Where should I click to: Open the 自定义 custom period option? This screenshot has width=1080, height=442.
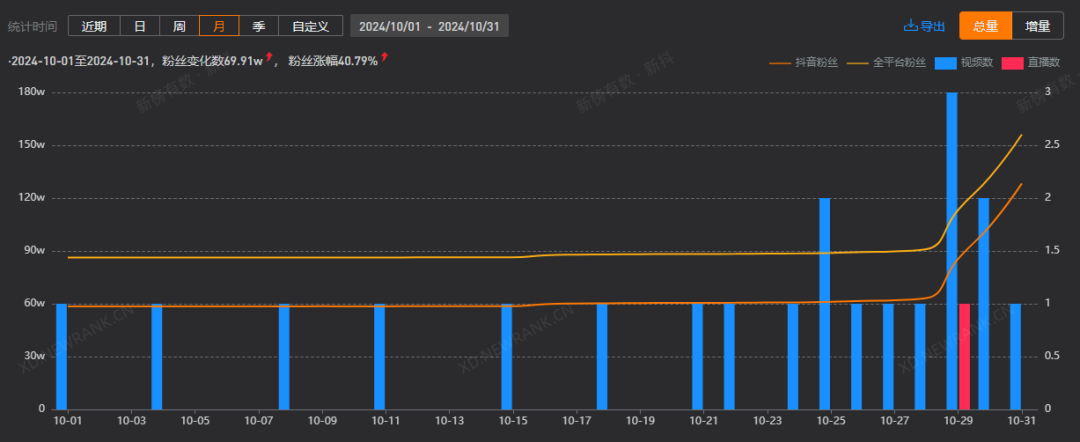310,26
